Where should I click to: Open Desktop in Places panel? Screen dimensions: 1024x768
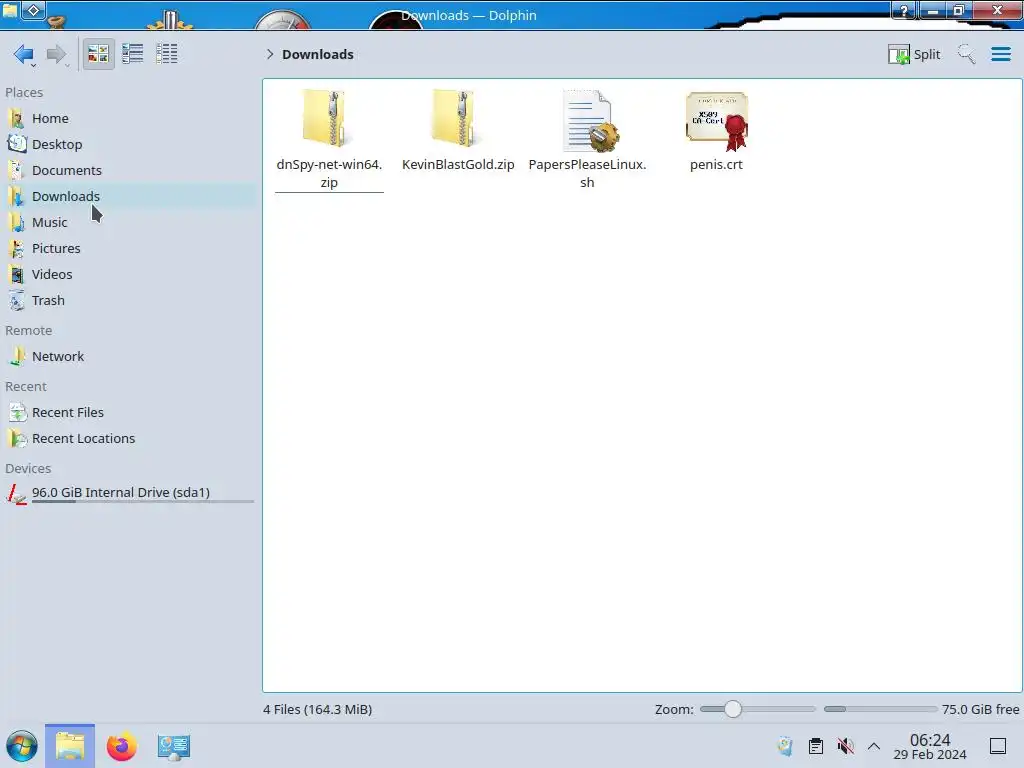pos(129,144)
